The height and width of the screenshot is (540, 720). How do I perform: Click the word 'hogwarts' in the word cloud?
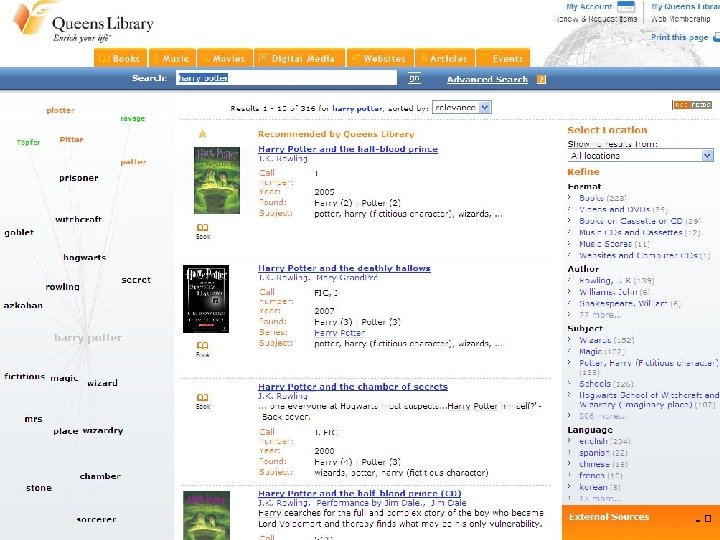click(x=84, y=258)
